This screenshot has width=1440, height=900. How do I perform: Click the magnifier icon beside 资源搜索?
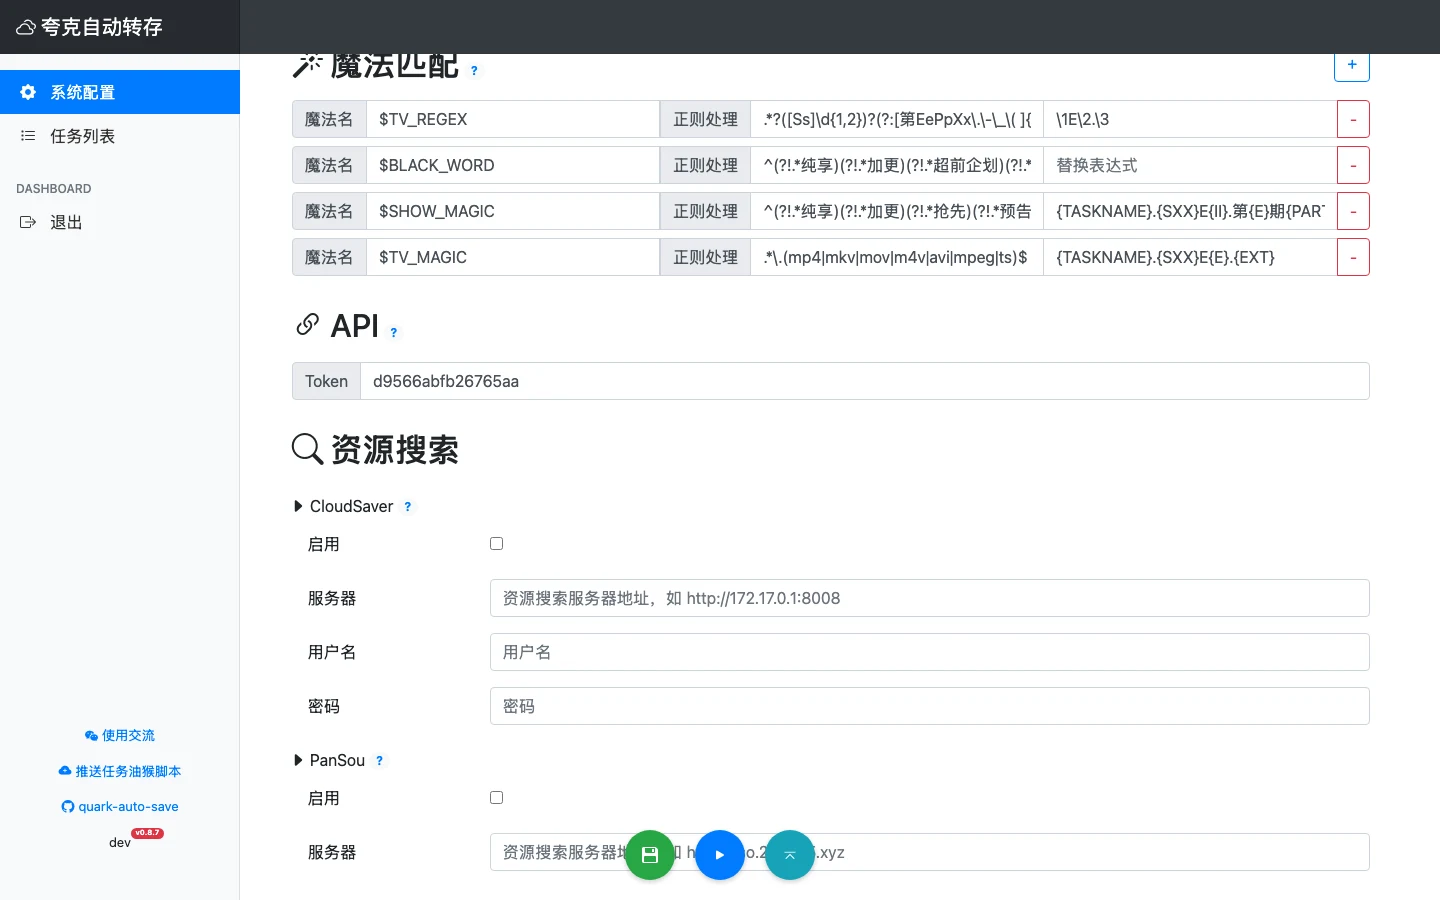307,449
